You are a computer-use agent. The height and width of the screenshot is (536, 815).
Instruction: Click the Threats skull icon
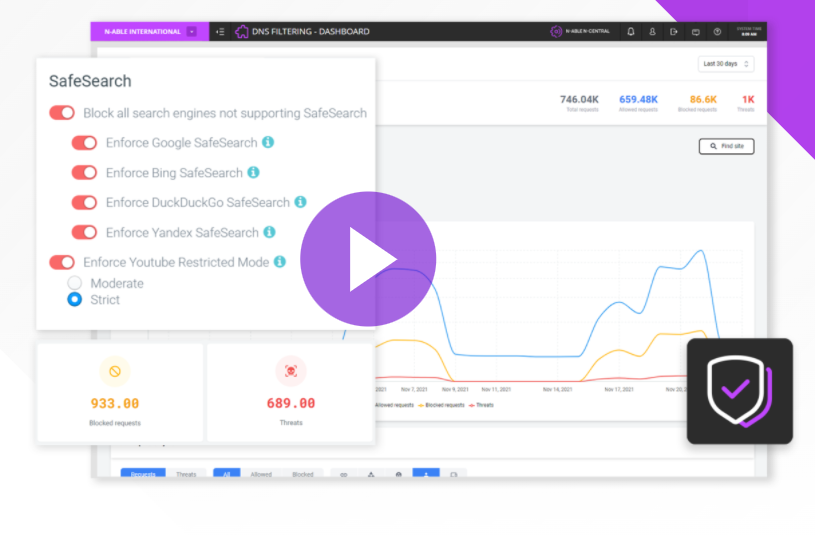[291, 371]
